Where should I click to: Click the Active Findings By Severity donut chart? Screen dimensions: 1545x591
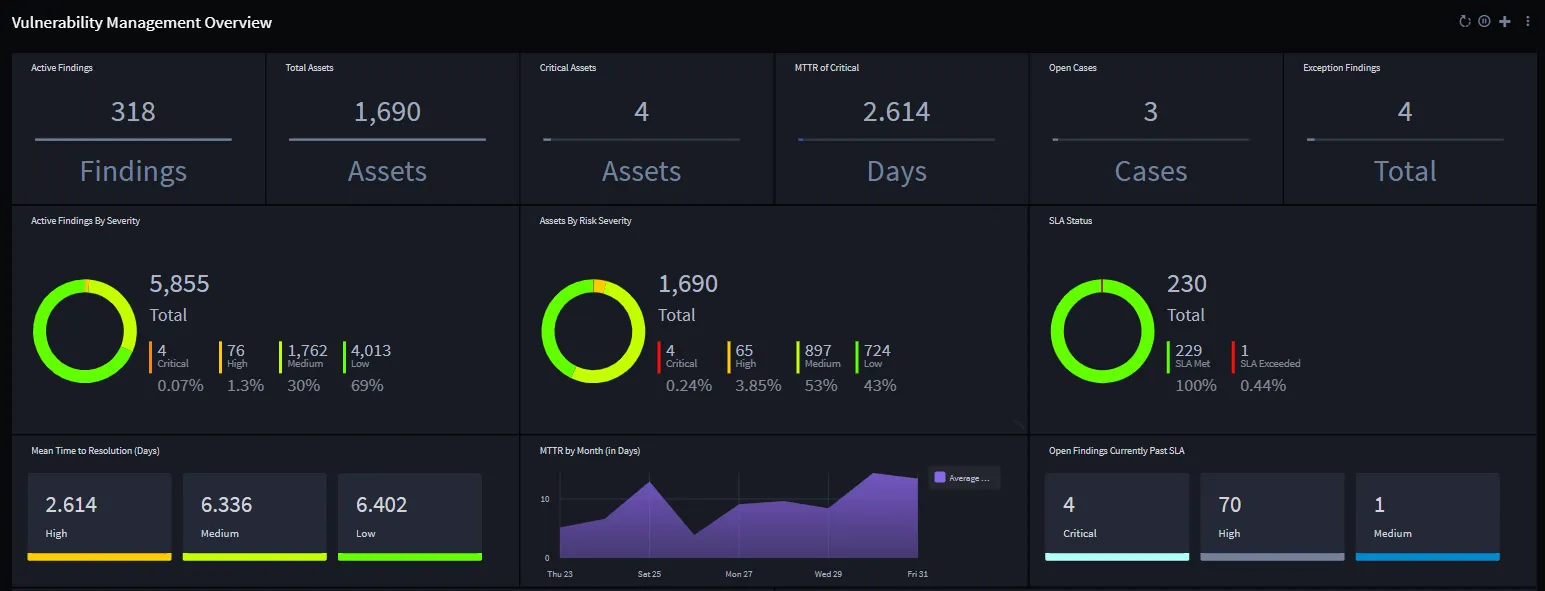(85, 330)
